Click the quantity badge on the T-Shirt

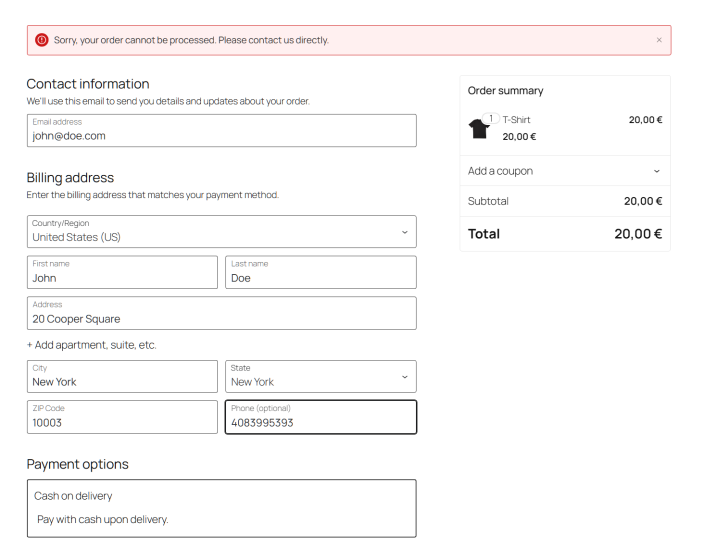[x=491, y=119]
